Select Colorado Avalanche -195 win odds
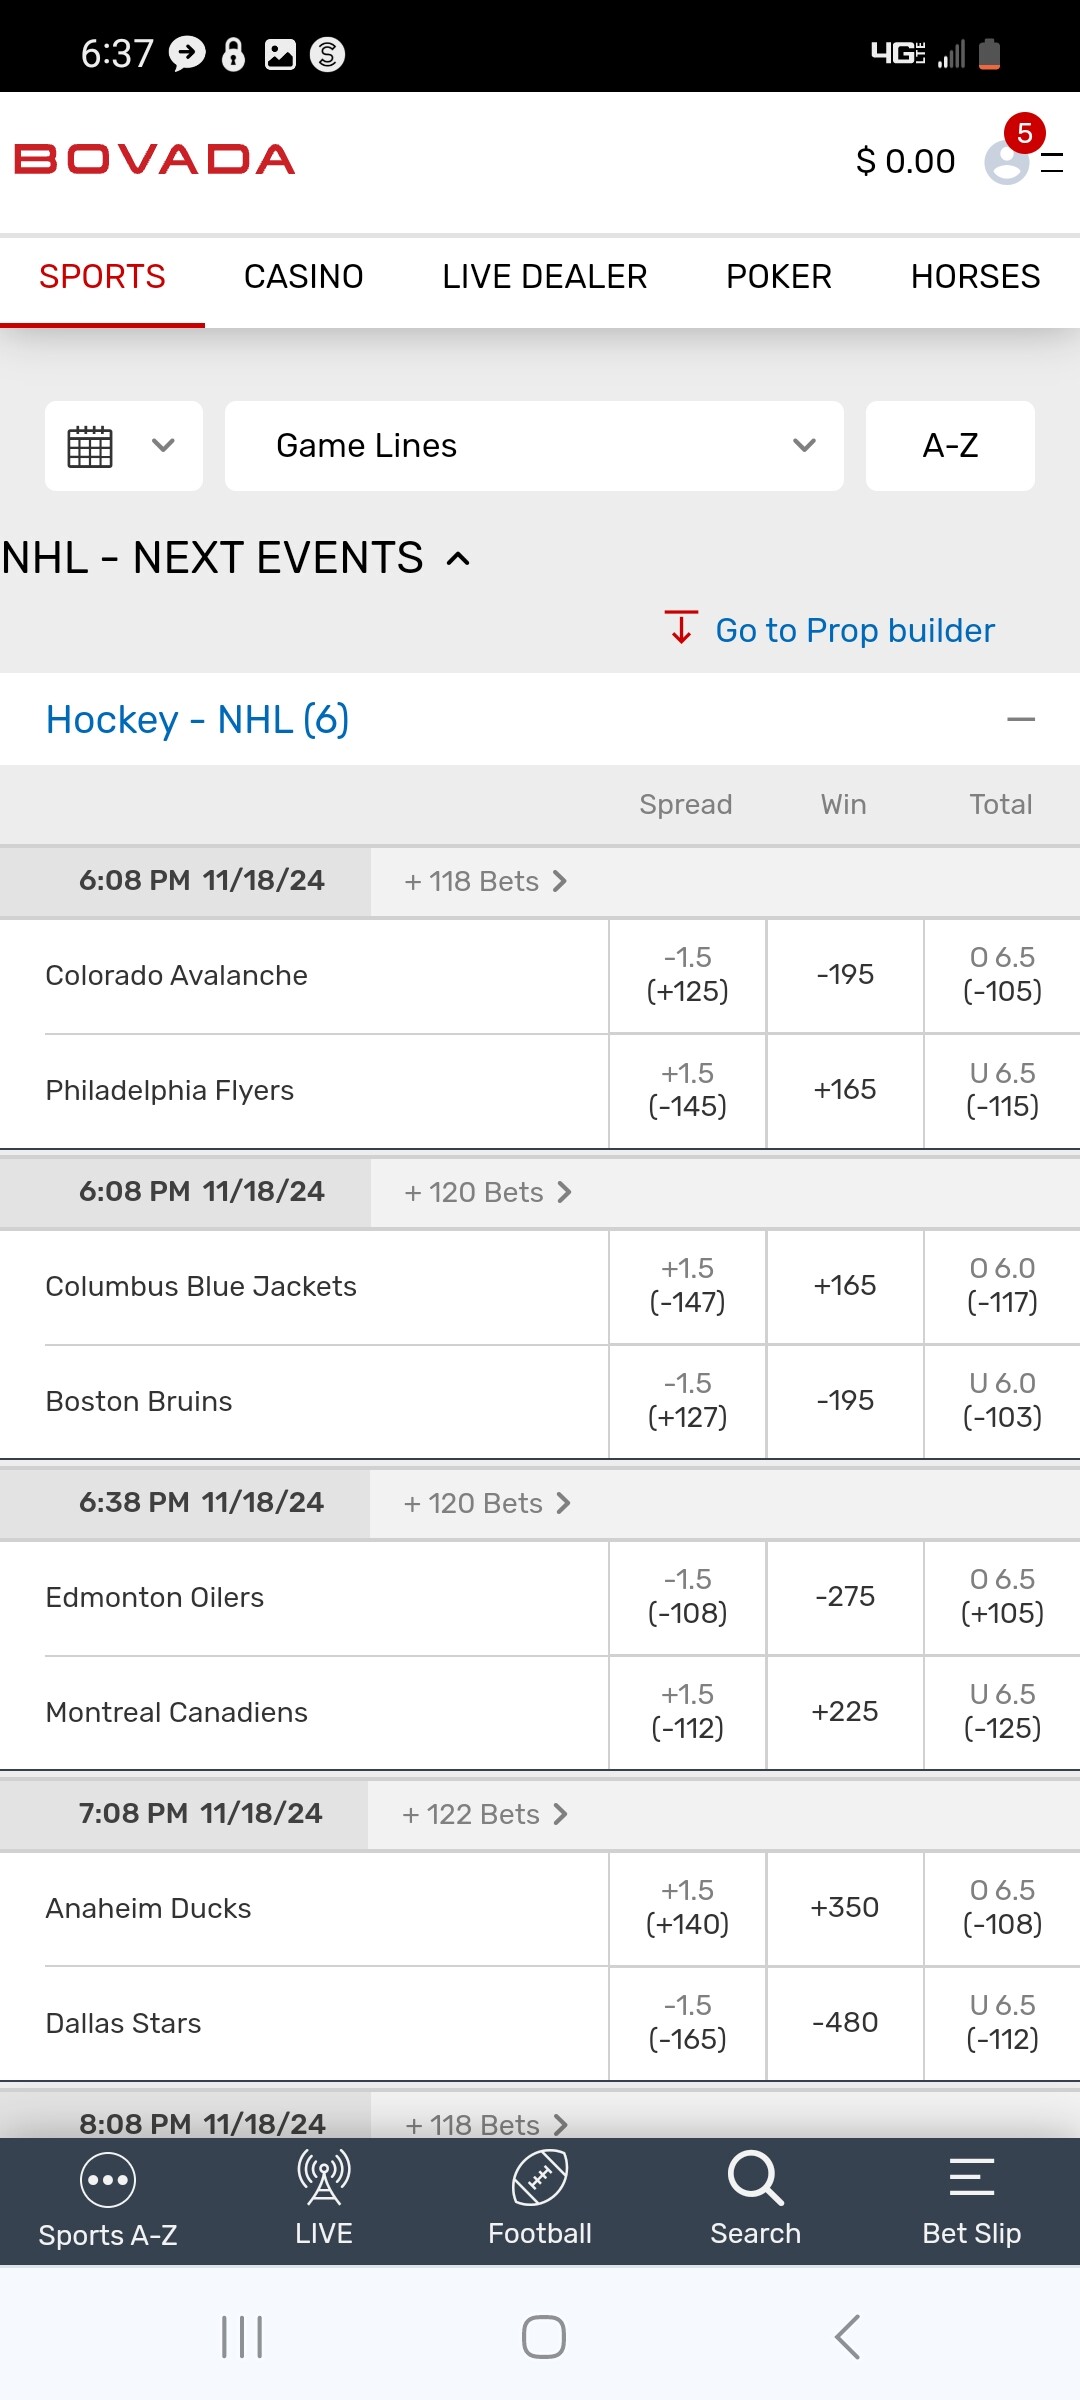The image size is (1080, 2400). (845, 975)
